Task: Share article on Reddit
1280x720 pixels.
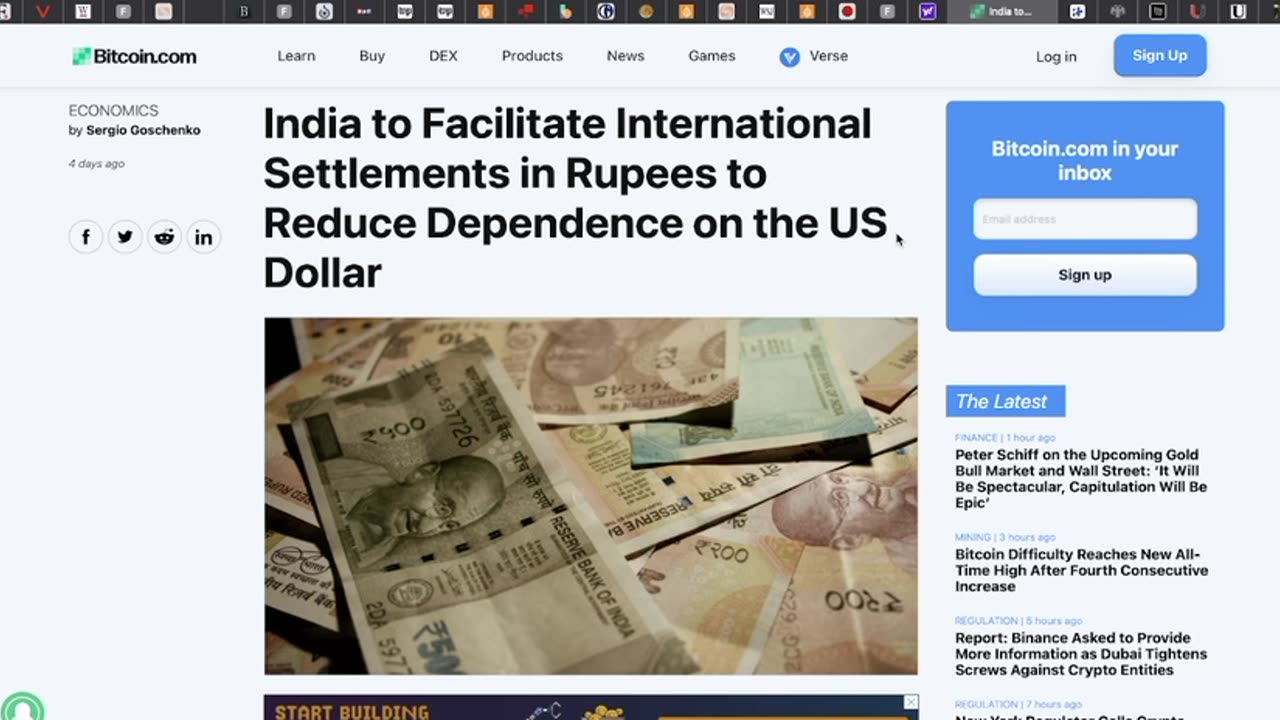Action: coord(164,237)
